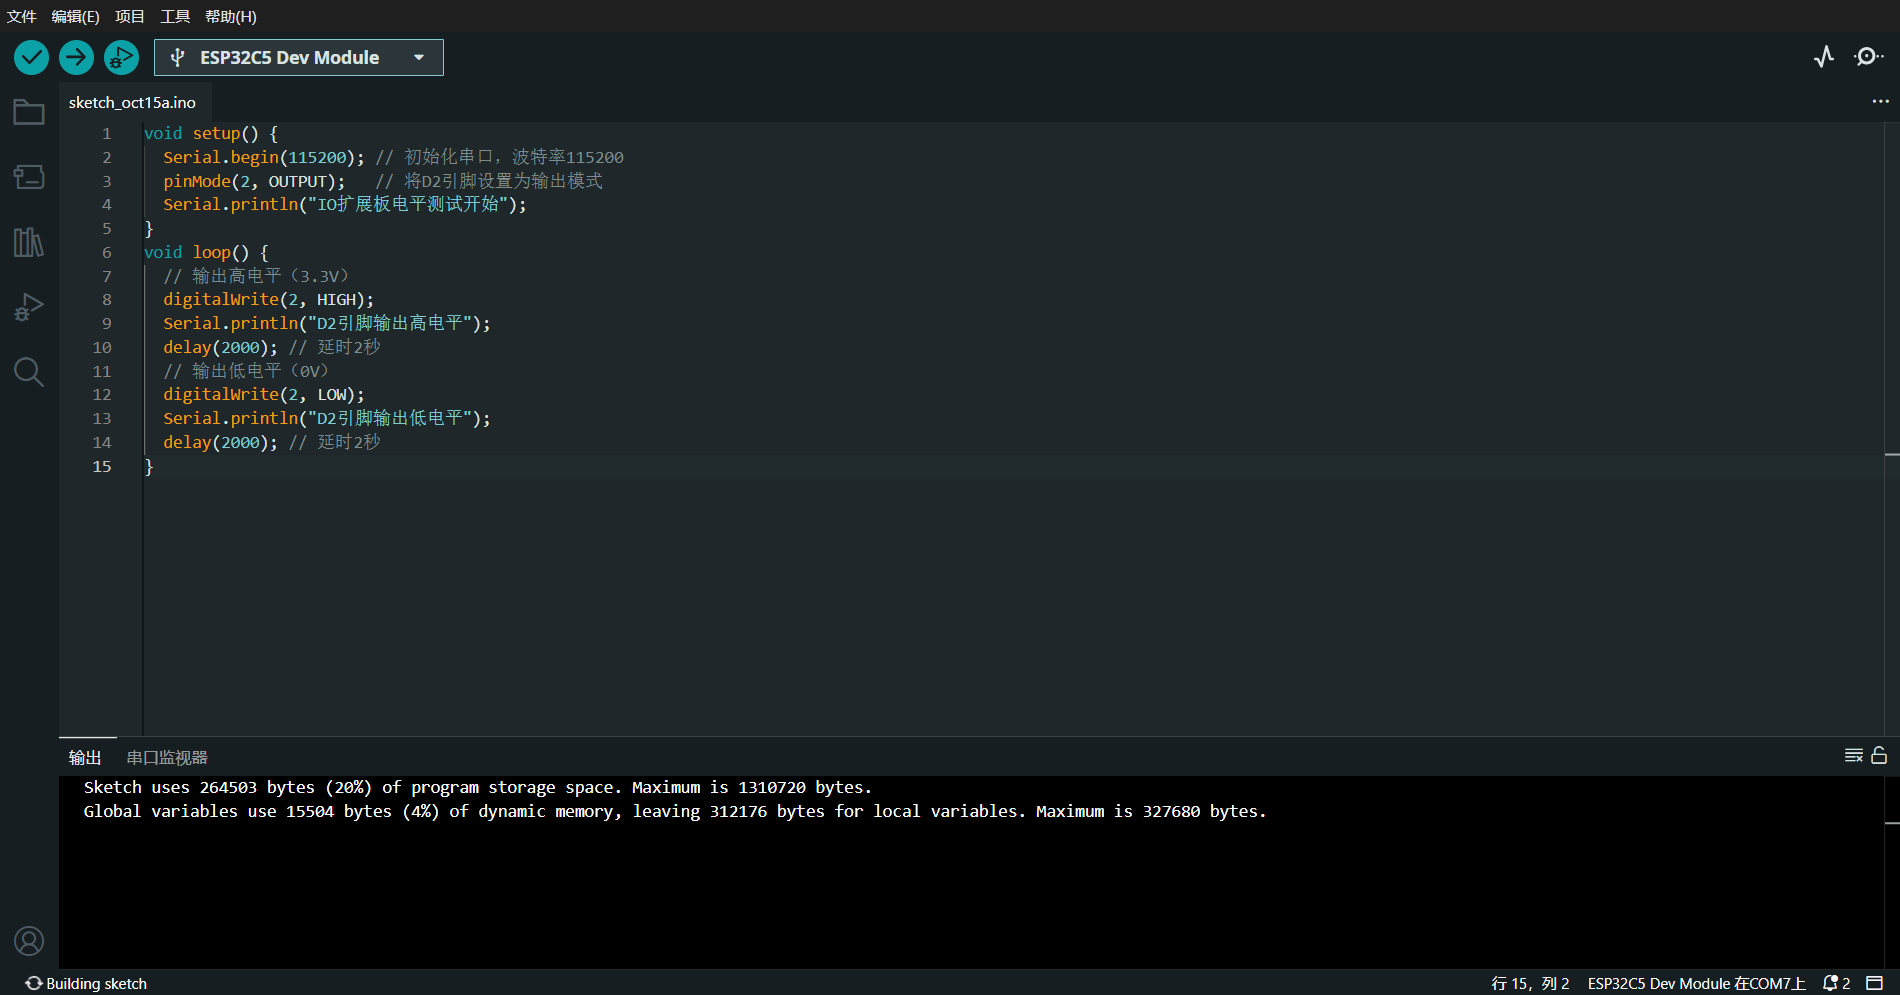Toggle the bottom panel via status bar icon
Image resolution: width=1900 pixels, height=995 pixels.
point(1875,983)
